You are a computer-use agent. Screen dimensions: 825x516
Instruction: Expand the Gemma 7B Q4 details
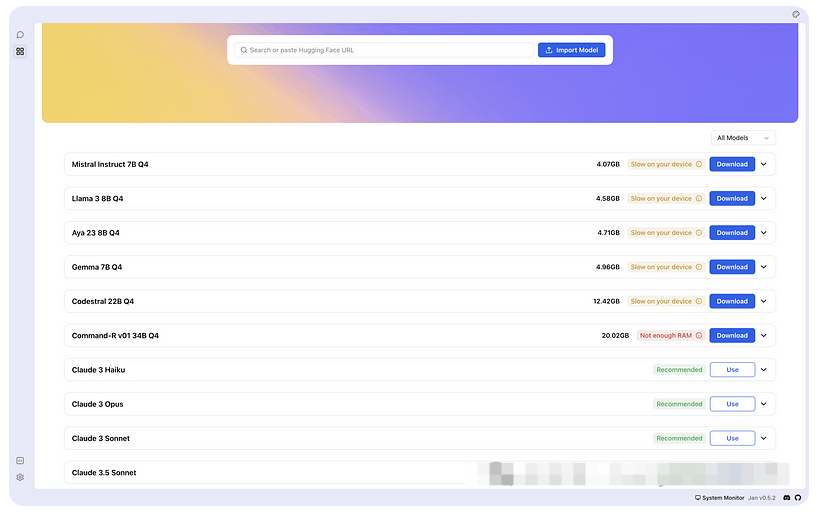click(764, 267)
